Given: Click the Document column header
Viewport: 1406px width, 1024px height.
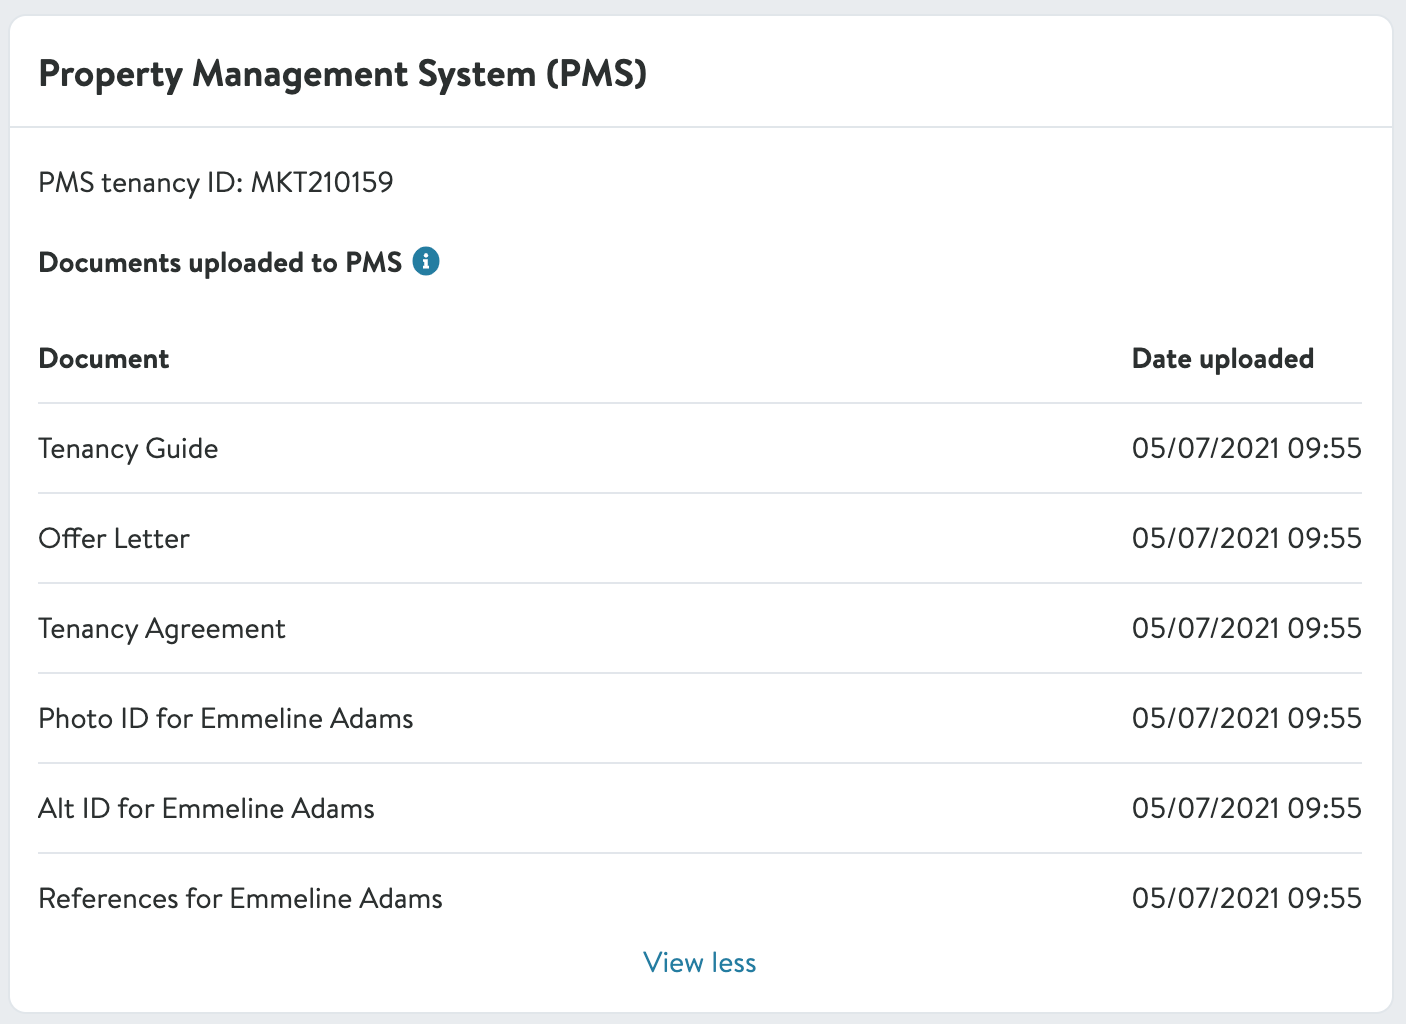Looking at the screenshot, I should [104, 359].
